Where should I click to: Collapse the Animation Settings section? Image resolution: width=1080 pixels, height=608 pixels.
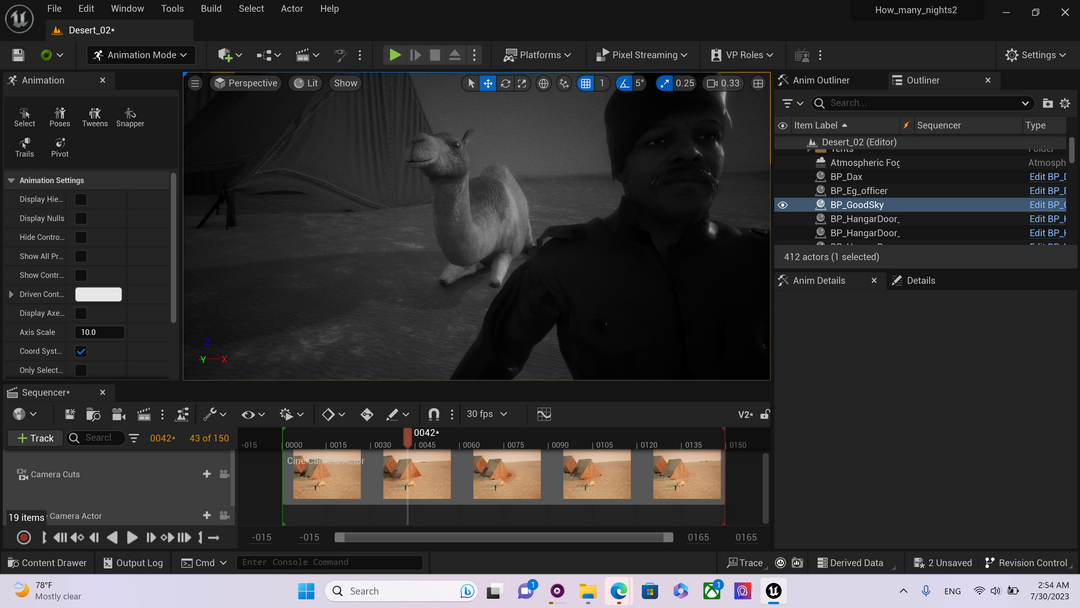(12, 181)
